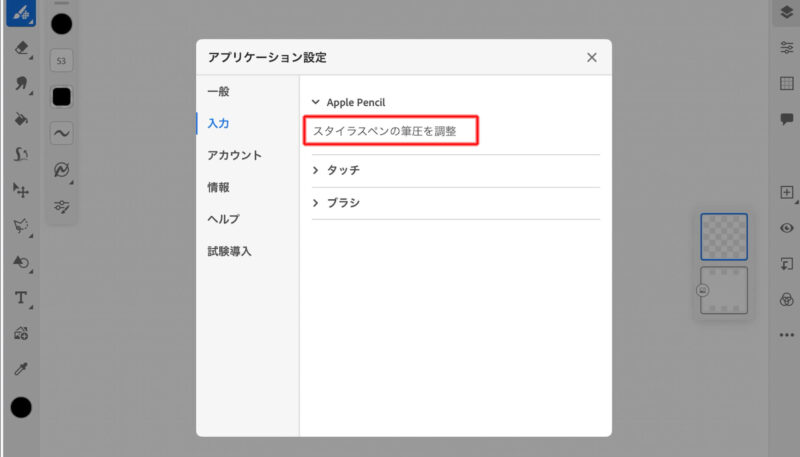Select the place image tool
Viewport: 800px width, 457px height.
pyautogui.click(x=21, y=333)
